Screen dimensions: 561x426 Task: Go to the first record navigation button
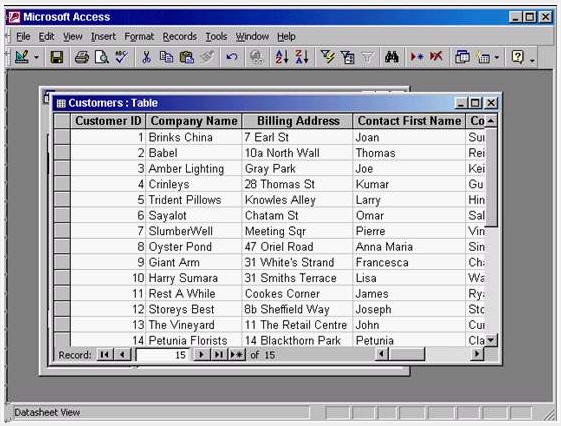(105, 355)
